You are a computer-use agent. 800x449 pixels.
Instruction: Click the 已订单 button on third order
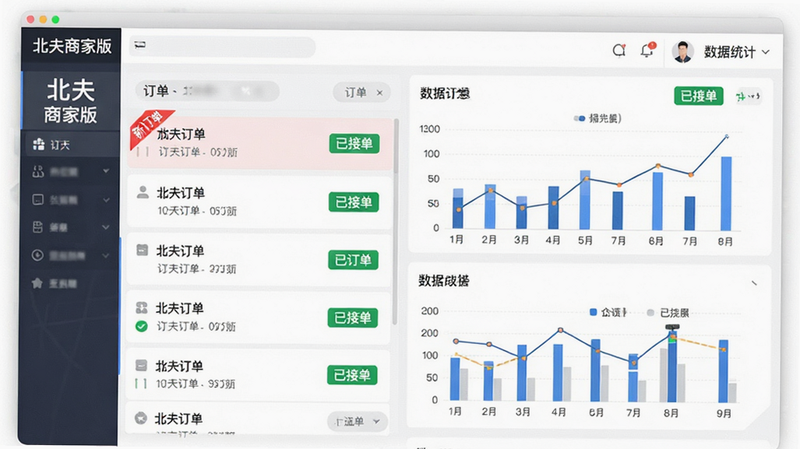pos(353,260)
